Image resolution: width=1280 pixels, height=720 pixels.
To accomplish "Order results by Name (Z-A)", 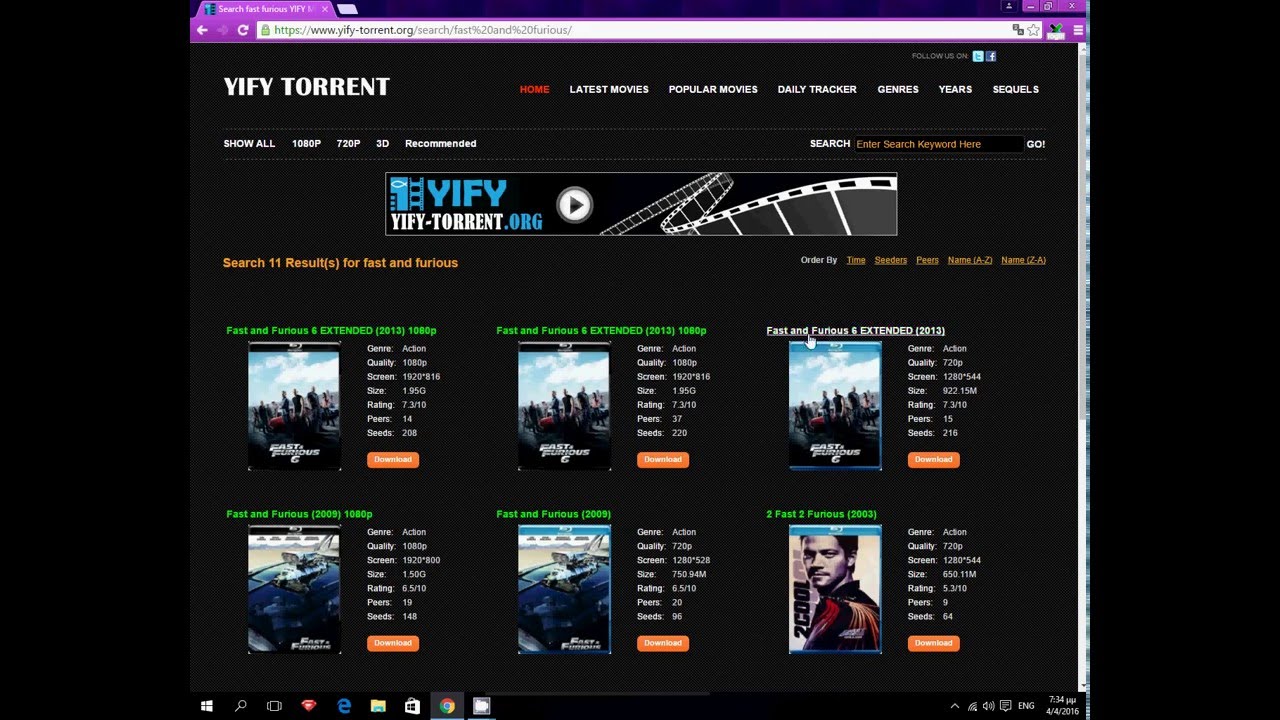I will (x=1023, y=260).
